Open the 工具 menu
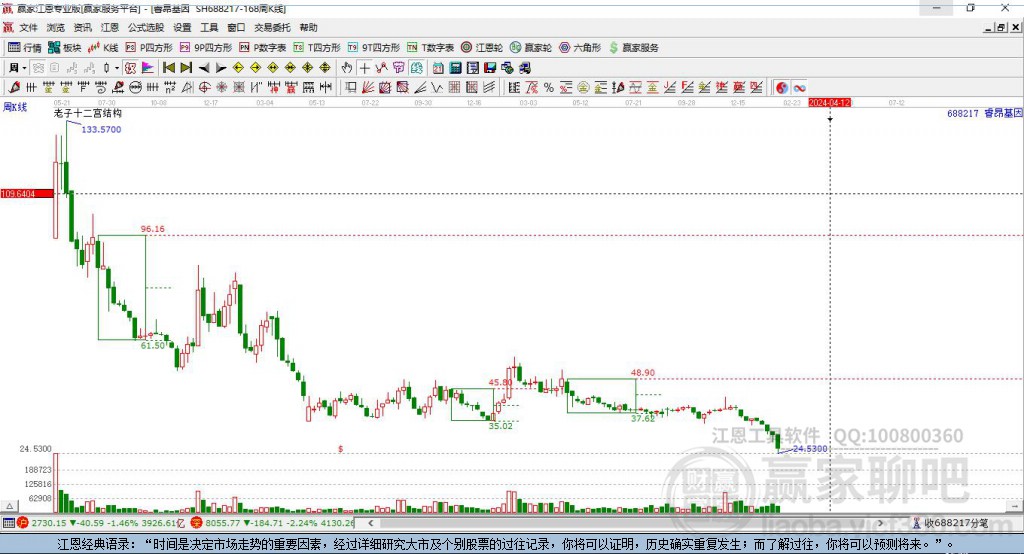 click(x=209, y=27)
